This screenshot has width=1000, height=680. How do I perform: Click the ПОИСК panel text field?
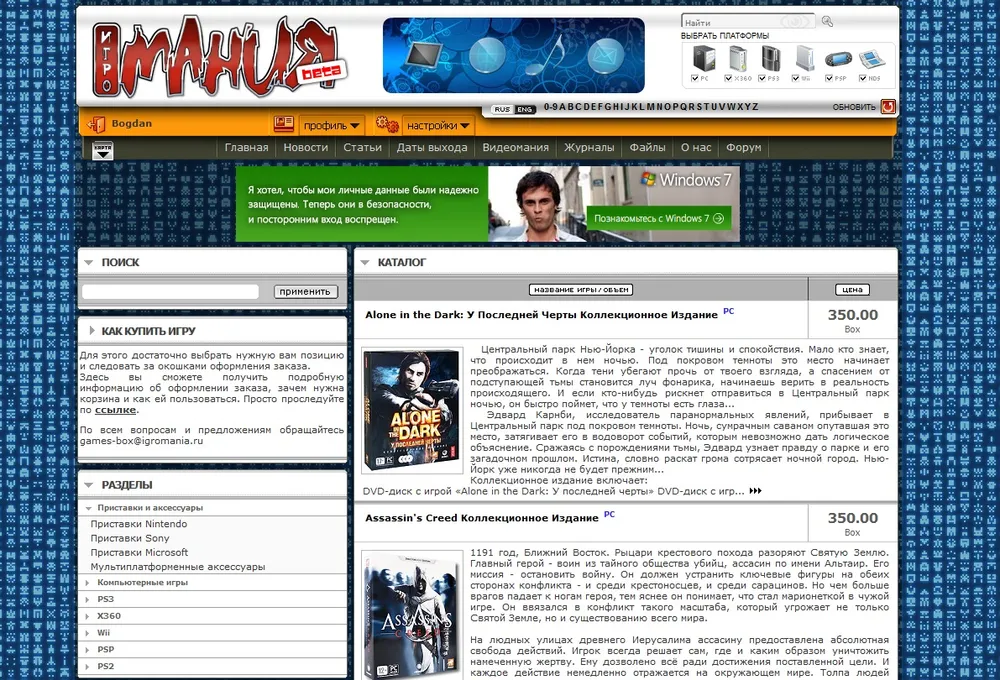click(x=170, y=292)
